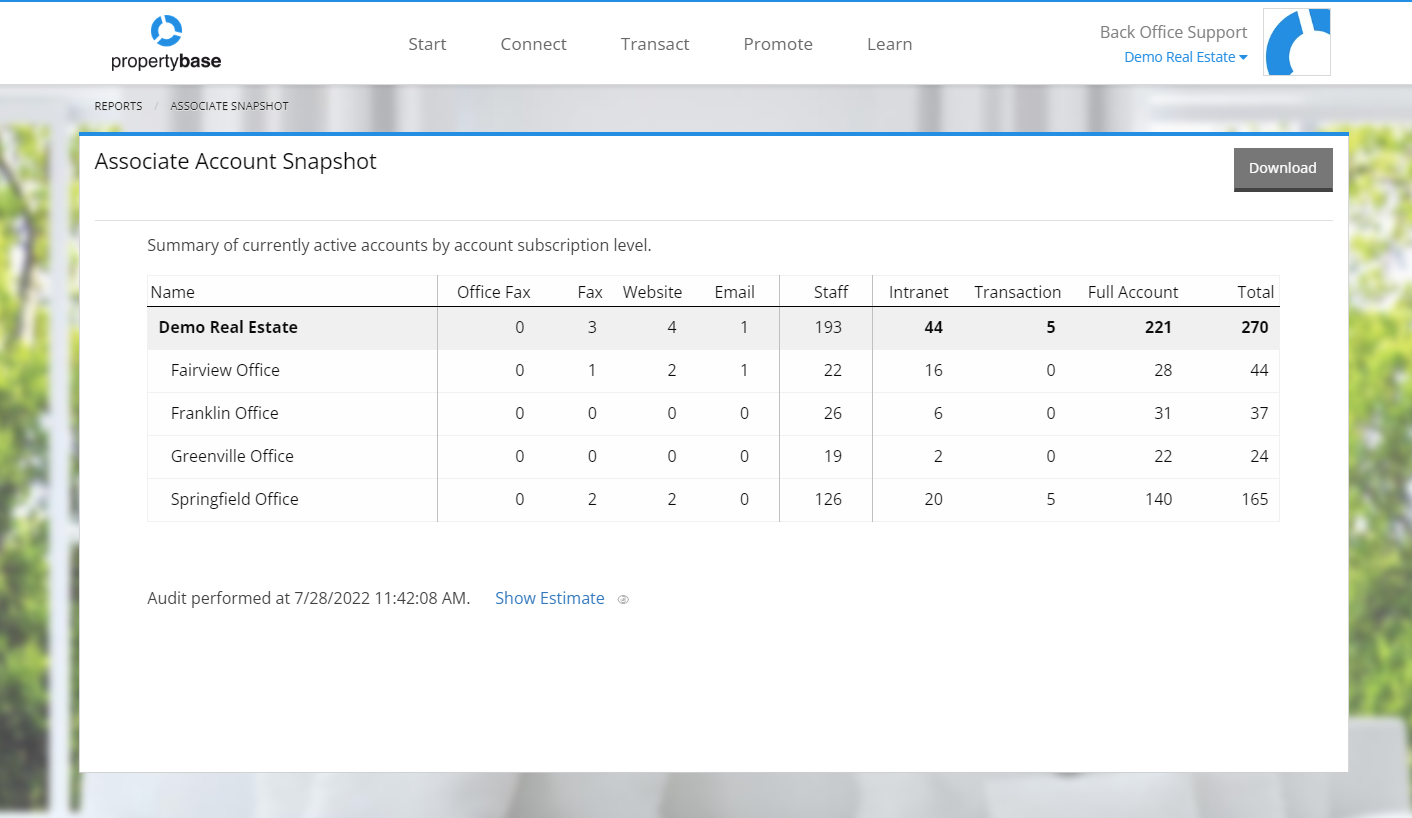
Task: Click the ASSOCIATE SNAPSHOT breadcrumb
Action: coord(229,105)
